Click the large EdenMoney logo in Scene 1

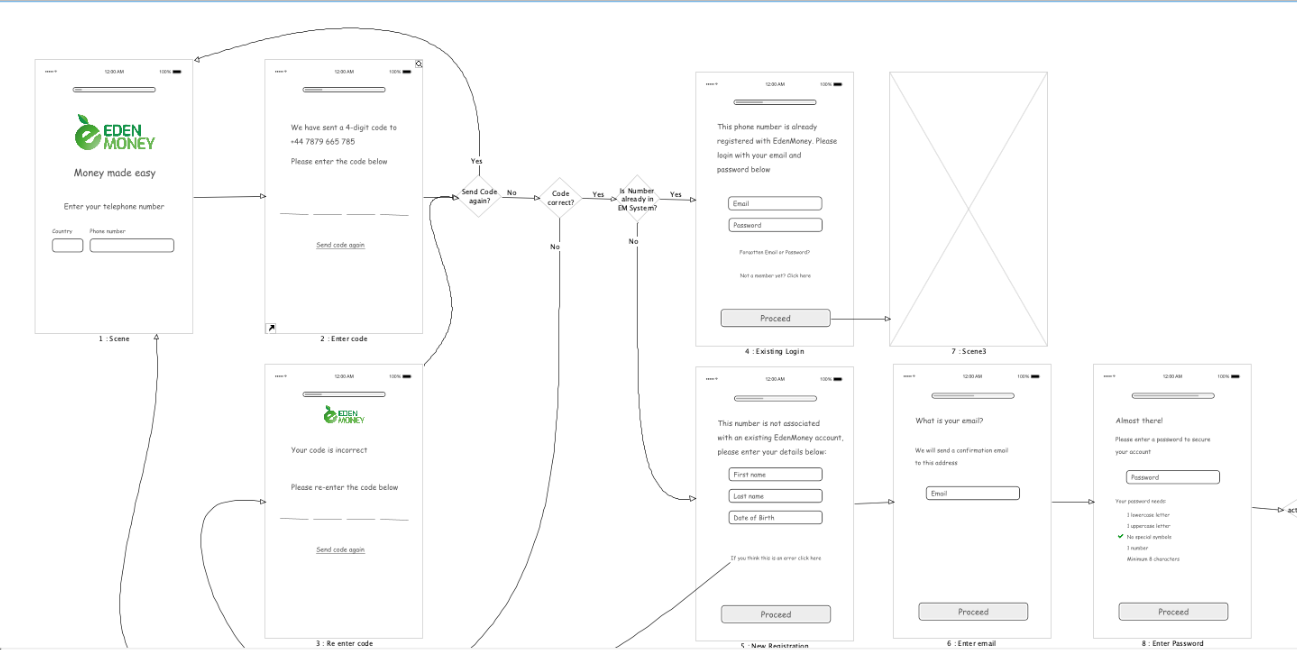pos(115,132)
